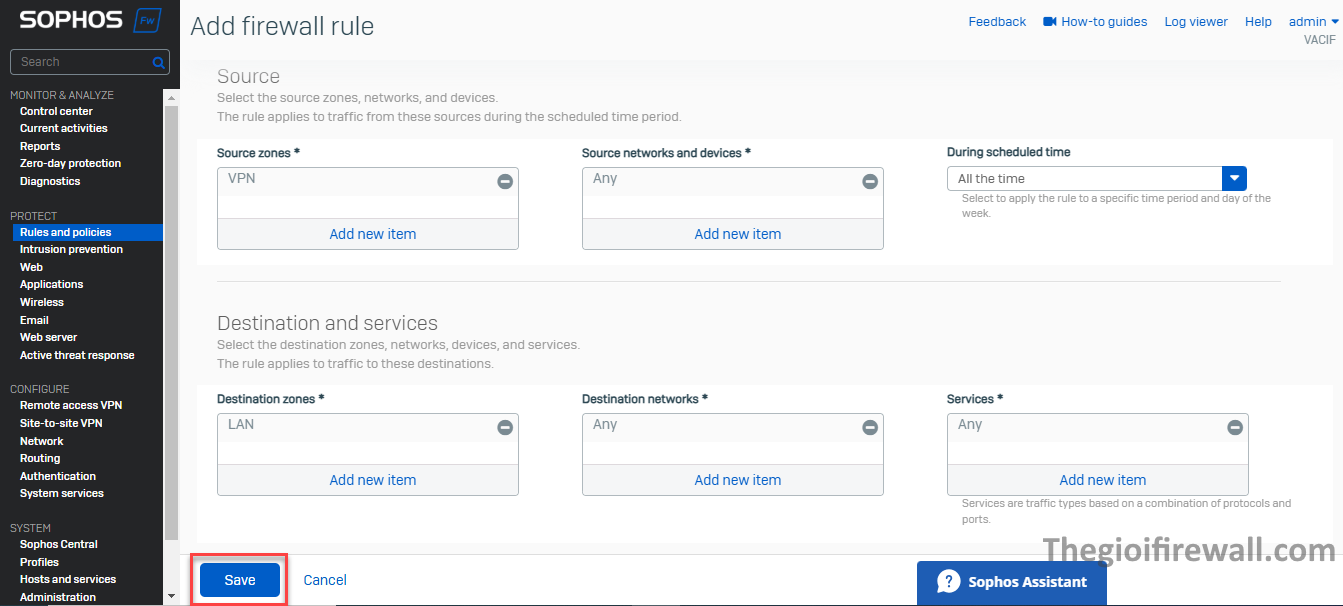Navigate to Site-to-site VPN

point(61,423)
